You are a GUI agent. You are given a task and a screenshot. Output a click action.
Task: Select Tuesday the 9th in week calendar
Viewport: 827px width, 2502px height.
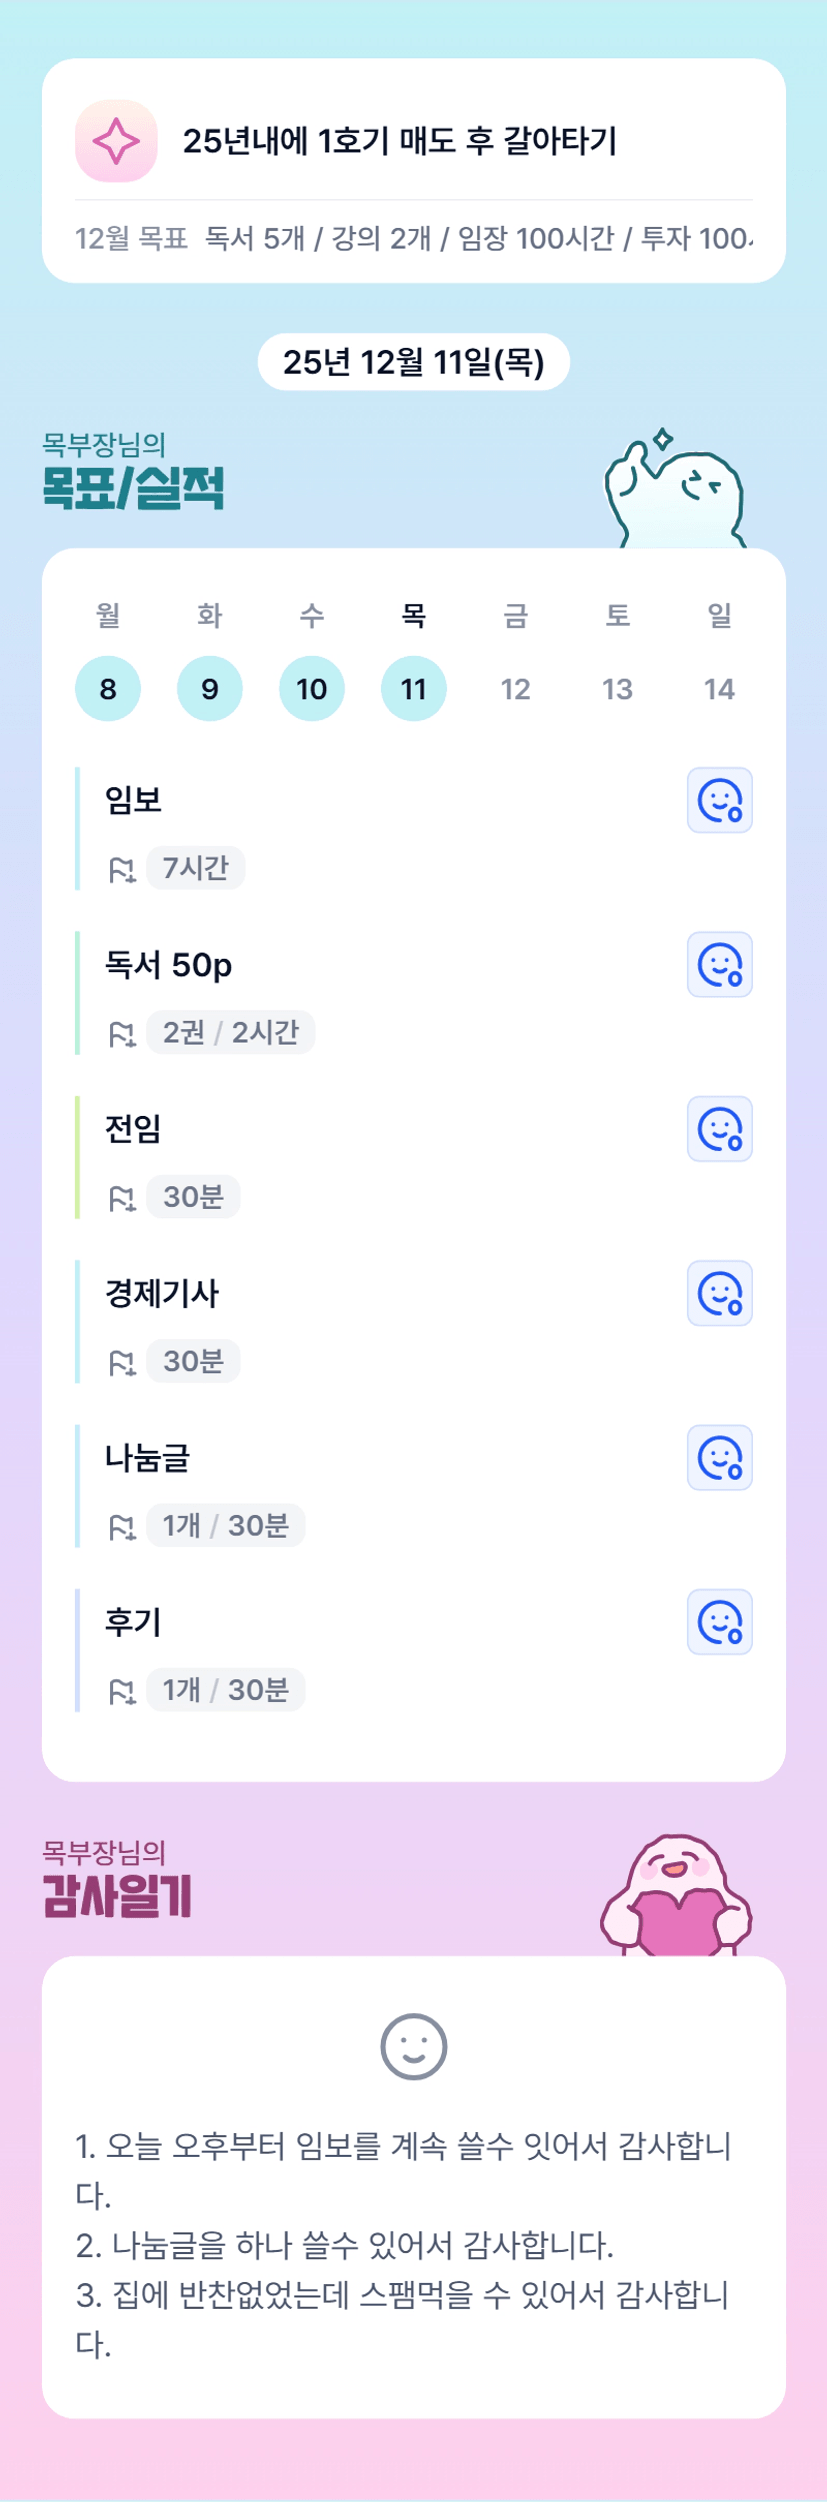click(x=210, y=689)
